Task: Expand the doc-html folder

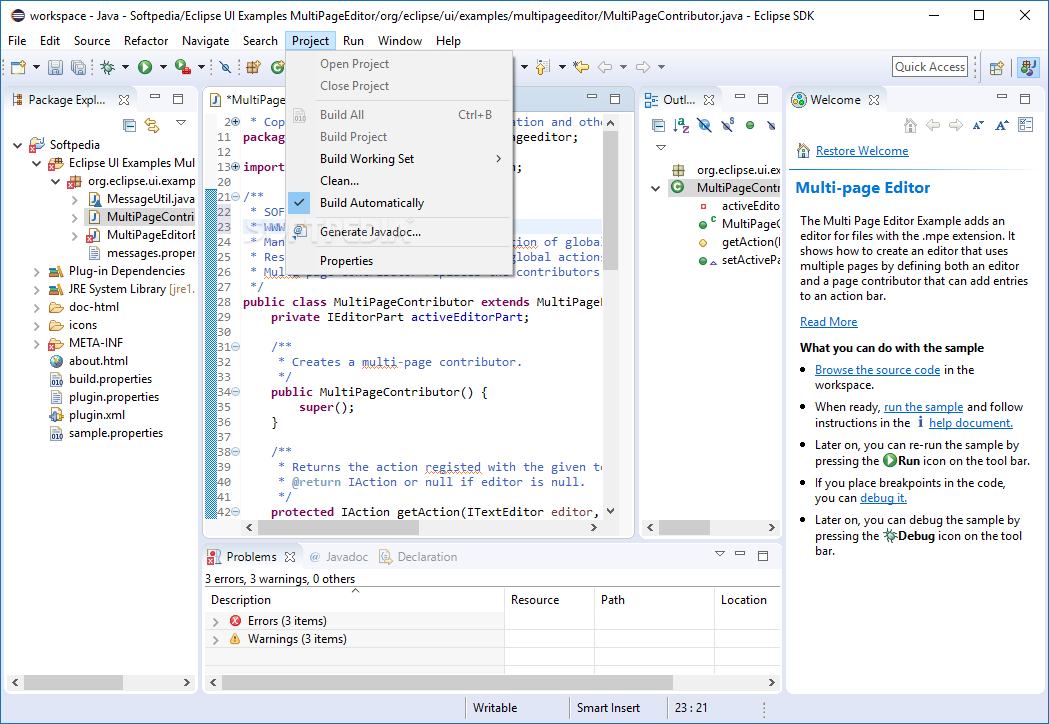Action: point(37,308)
